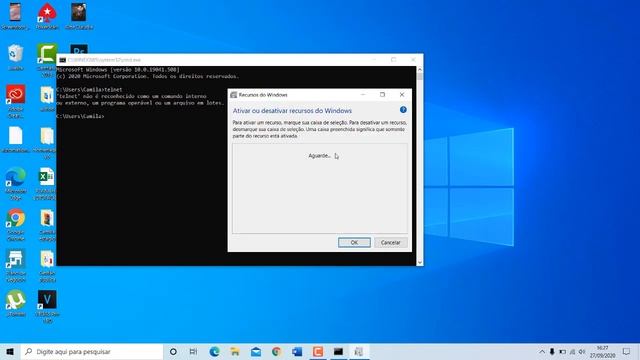Screen dimensions: 640x360
Task: Open the microphone tray icon
Action: [x=552, y=351]
